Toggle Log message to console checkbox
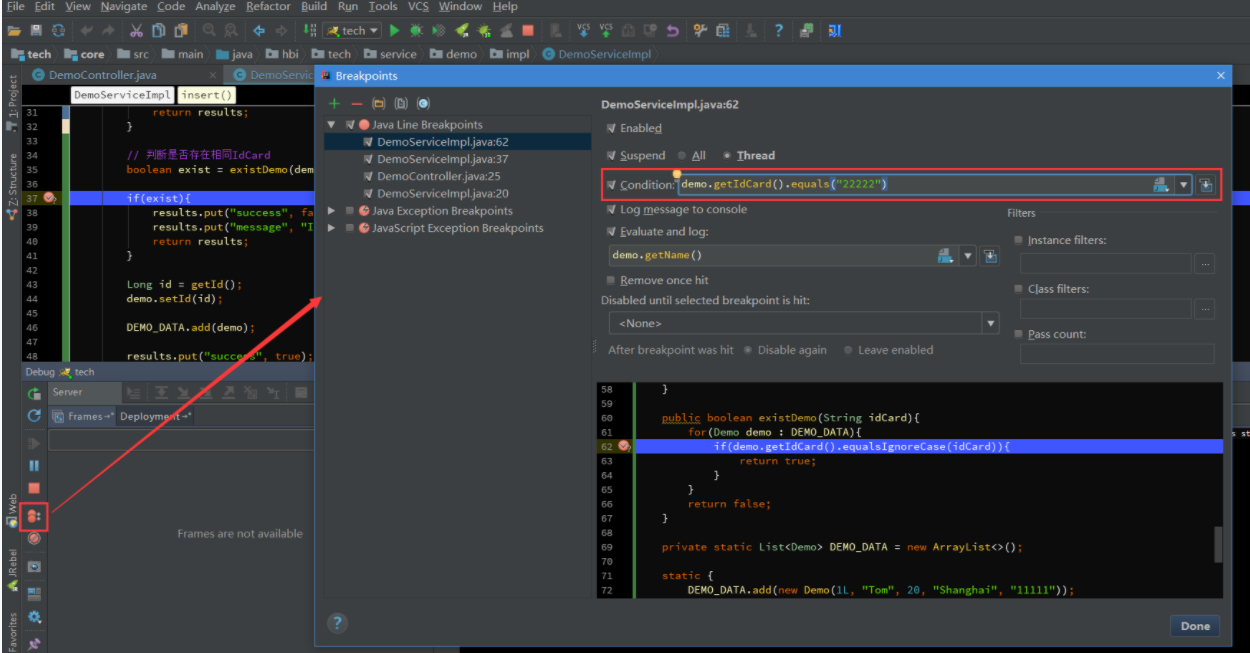Screen dimensions: 1250x653 point(612,210)
